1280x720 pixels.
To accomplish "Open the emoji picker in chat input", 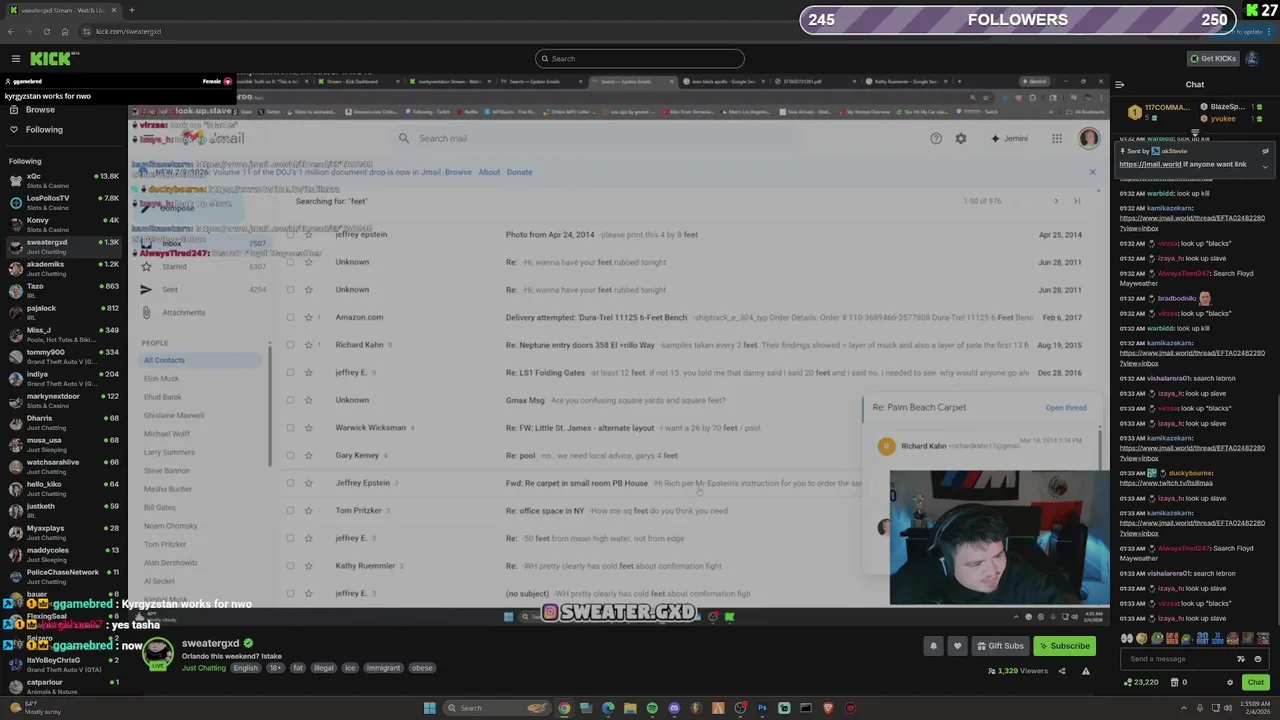I will (1258, 659).
